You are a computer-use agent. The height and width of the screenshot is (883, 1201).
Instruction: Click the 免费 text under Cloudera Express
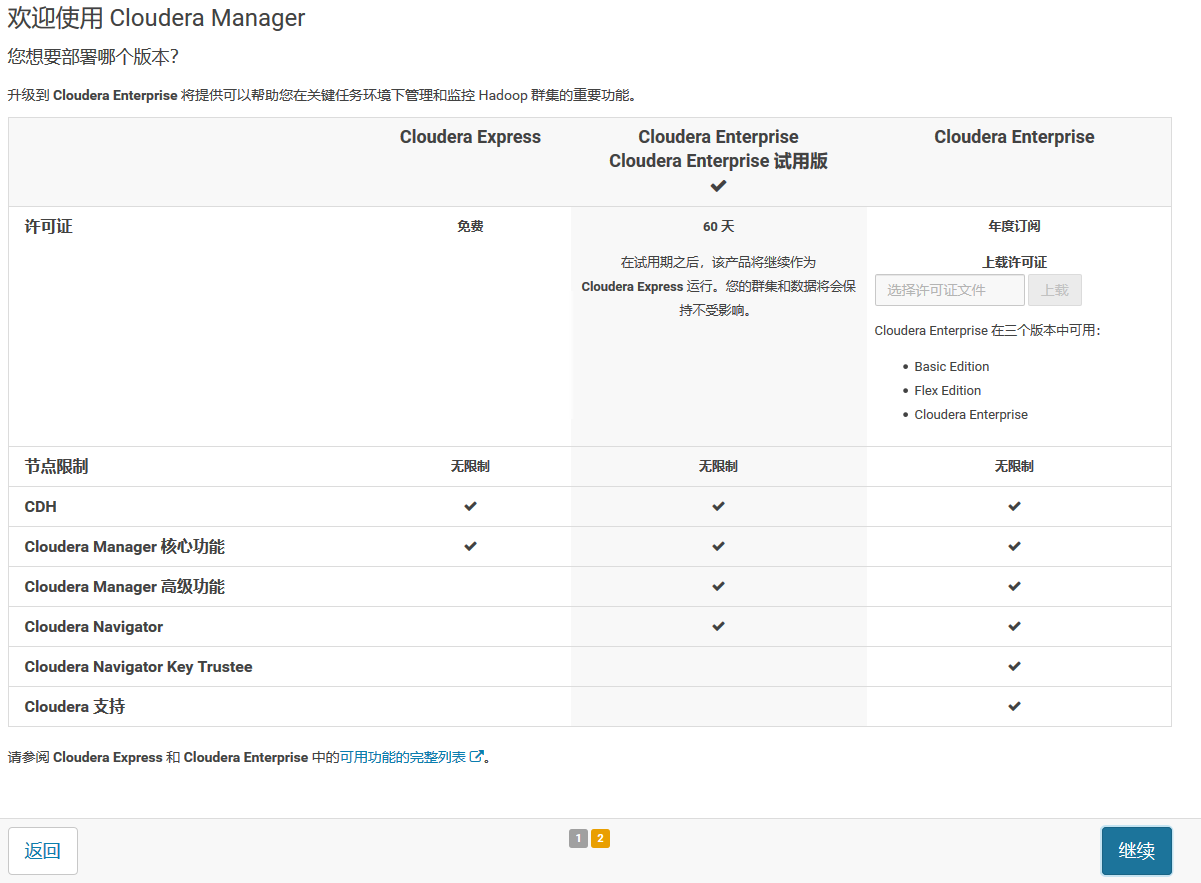click(x=470, y=227)
